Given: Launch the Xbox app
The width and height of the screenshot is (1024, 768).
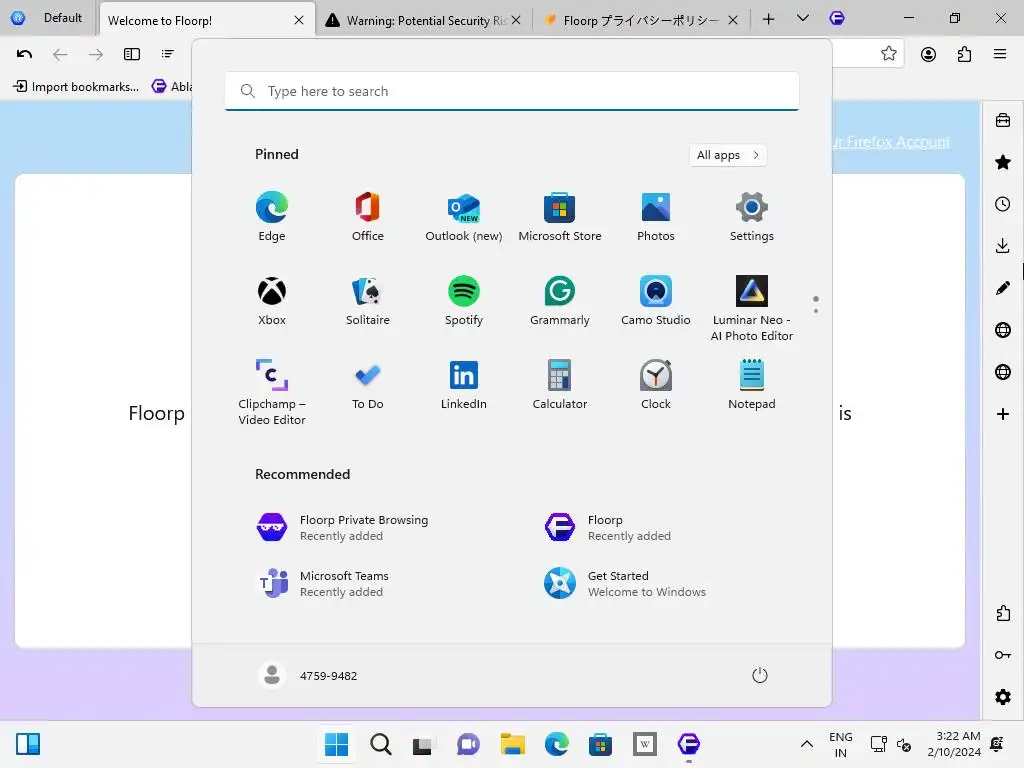Looking at the screenshot, I should [272, 300].
